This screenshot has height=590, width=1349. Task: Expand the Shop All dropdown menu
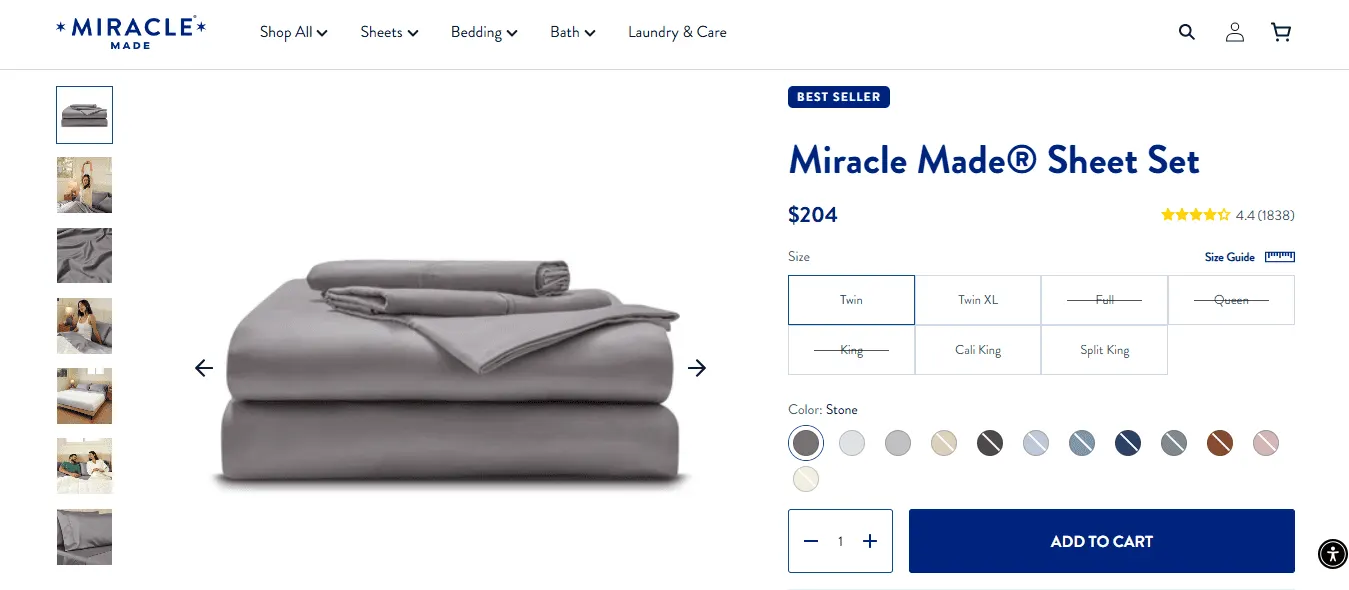pyautogui.click(x=294, y=32)
